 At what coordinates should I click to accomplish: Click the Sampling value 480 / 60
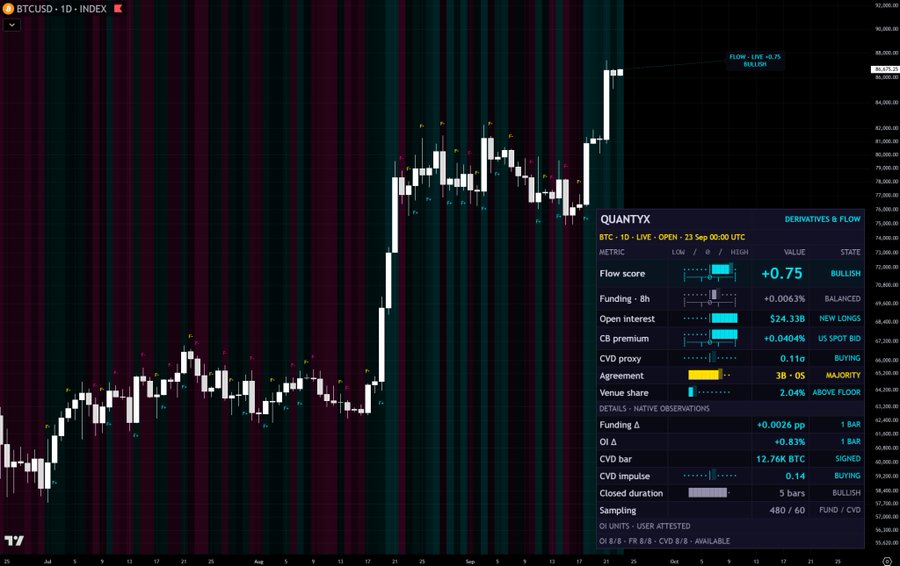(x=787, y=510)
